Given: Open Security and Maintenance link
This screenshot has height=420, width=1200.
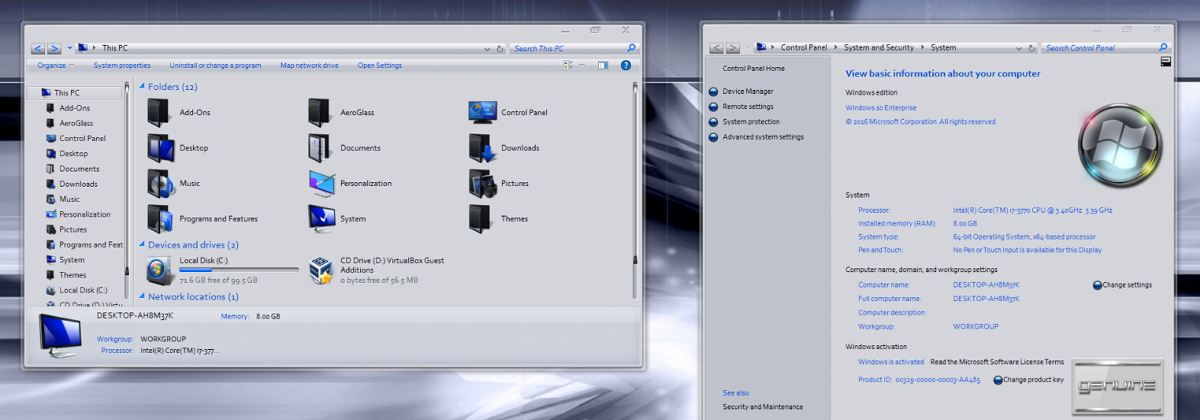Looking at the screenshot, I should click(762, 407).
